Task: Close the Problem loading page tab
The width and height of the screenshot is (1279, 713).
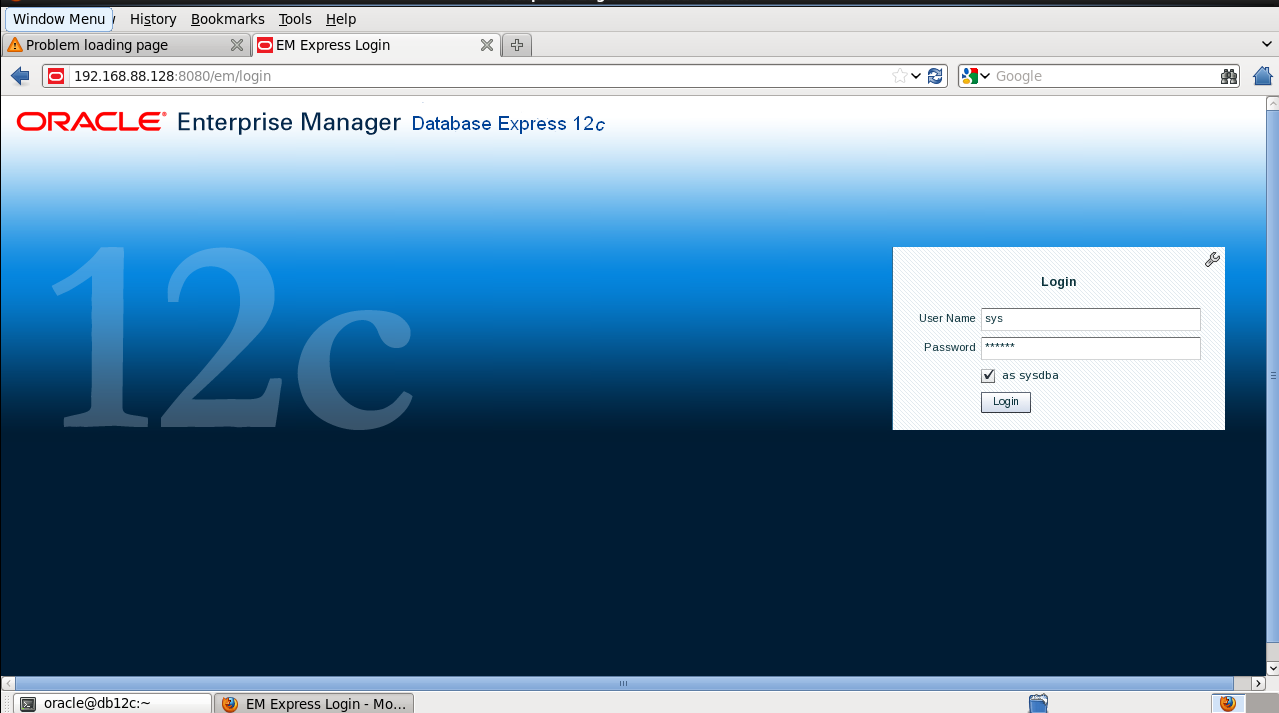Action: coord(237,45)
